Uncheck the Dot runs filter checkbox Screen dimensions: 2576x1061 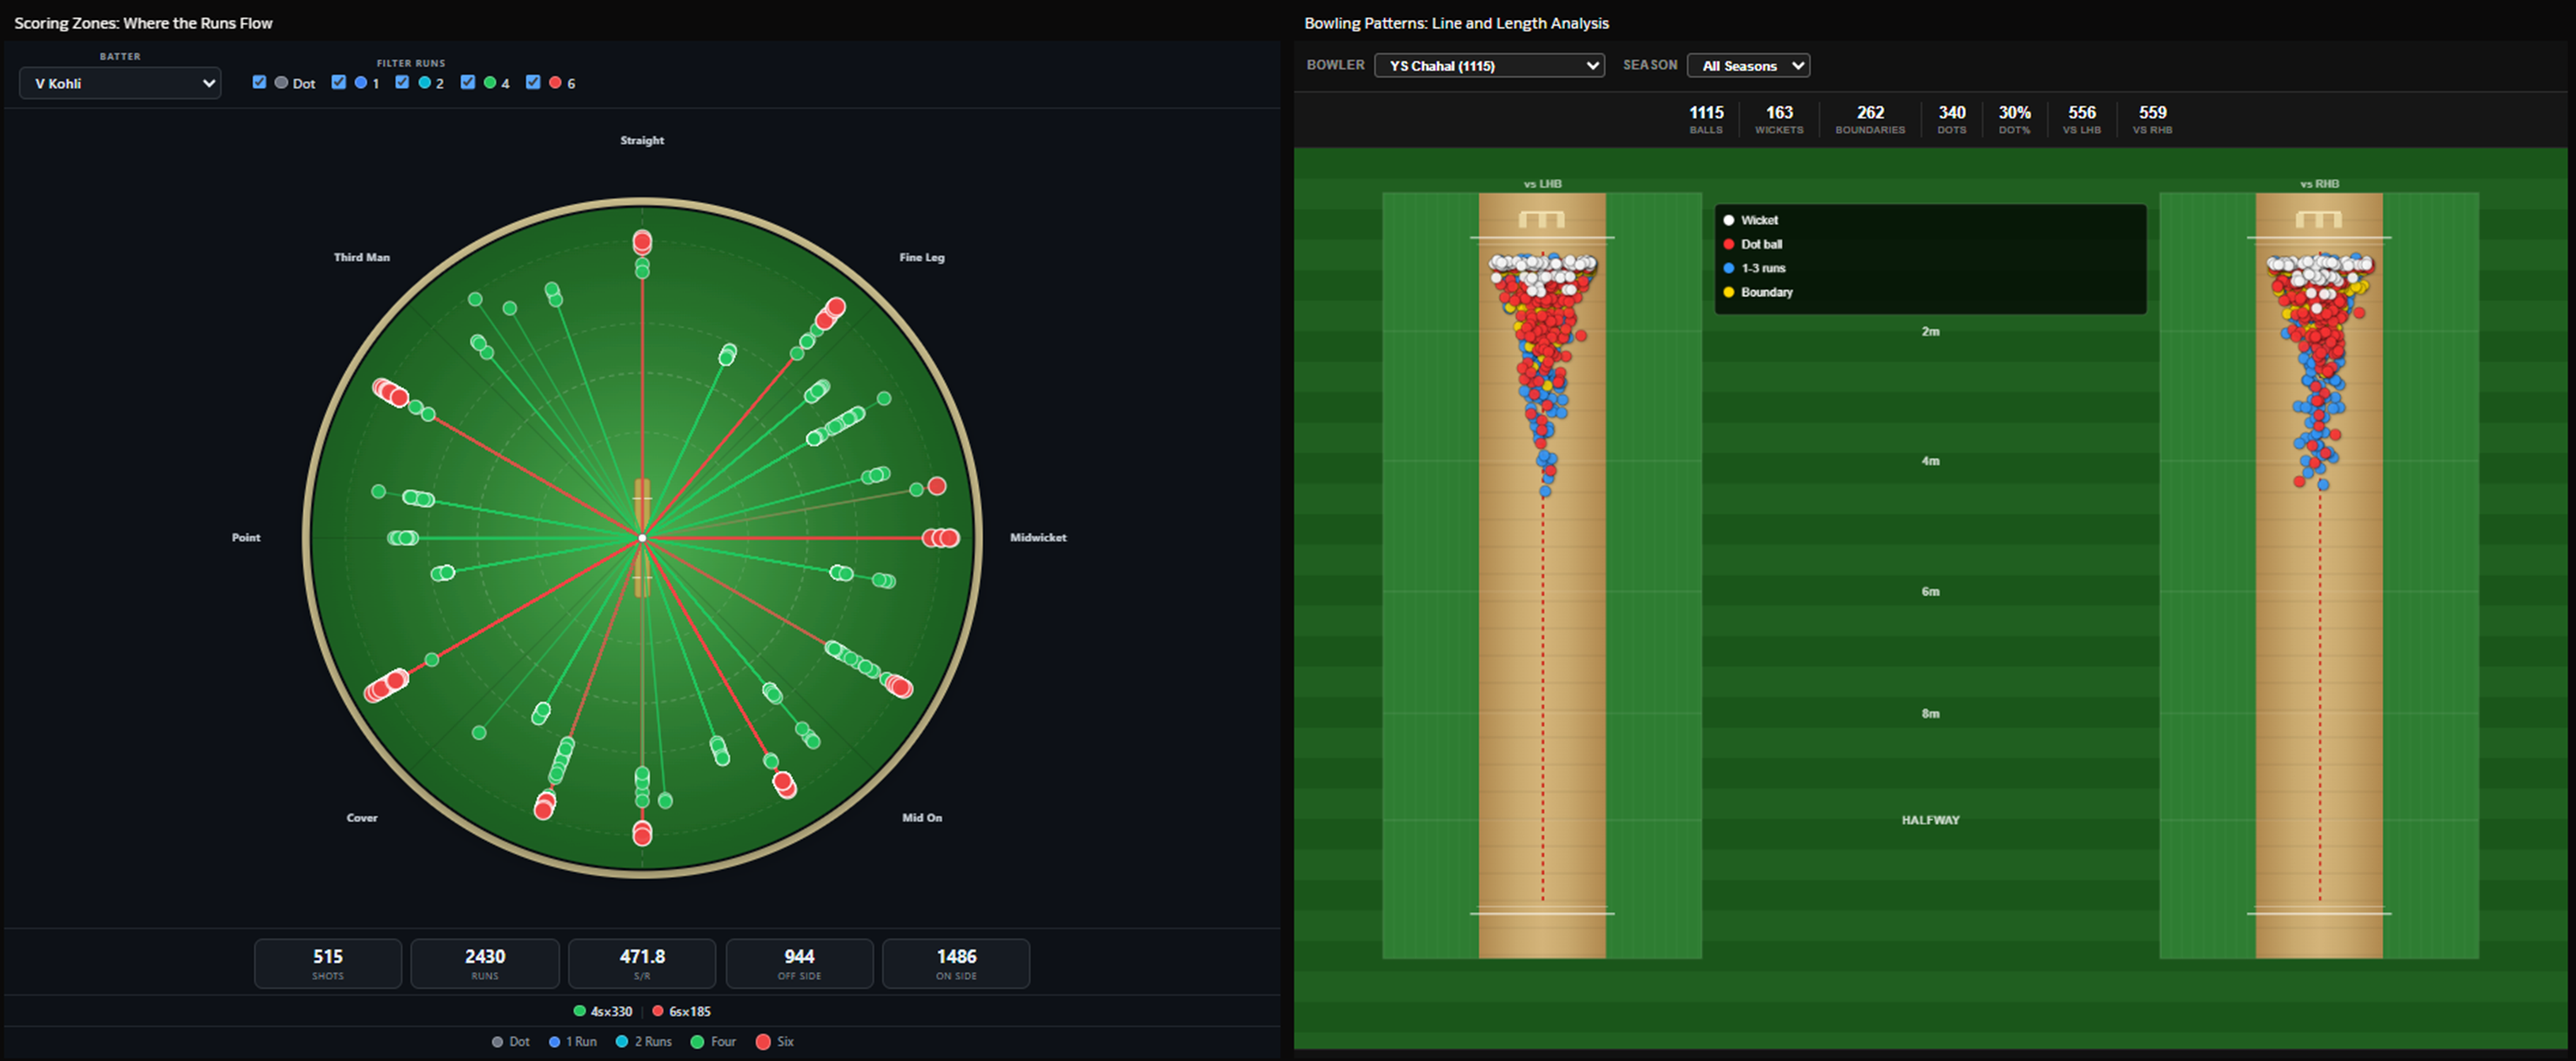point(260,82)
